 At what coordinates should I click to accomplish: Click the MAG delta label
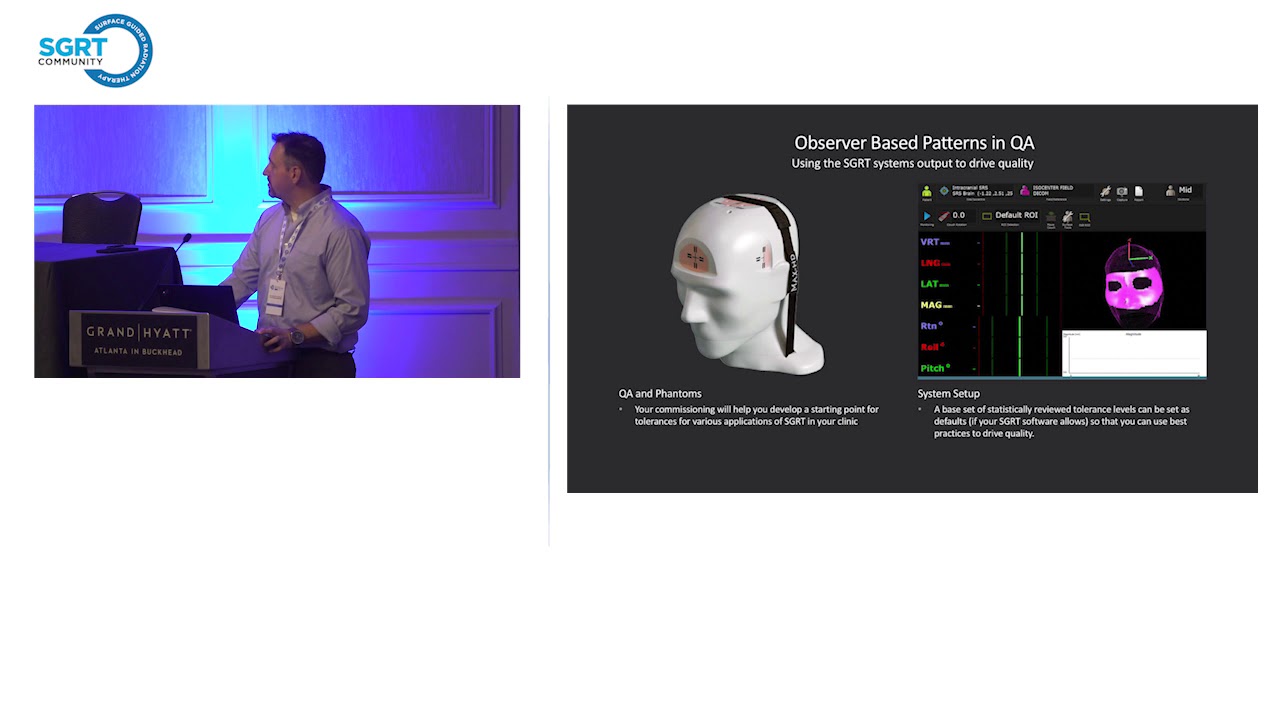(x=936, y=305)
